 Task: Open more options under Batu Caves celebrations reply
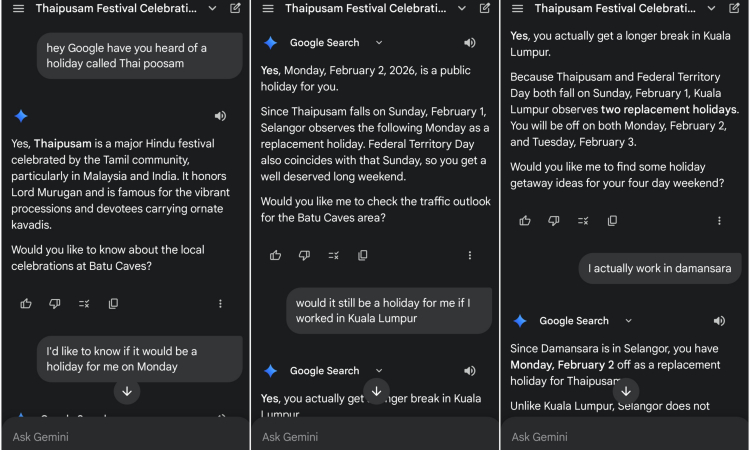[x=220, y=304]
